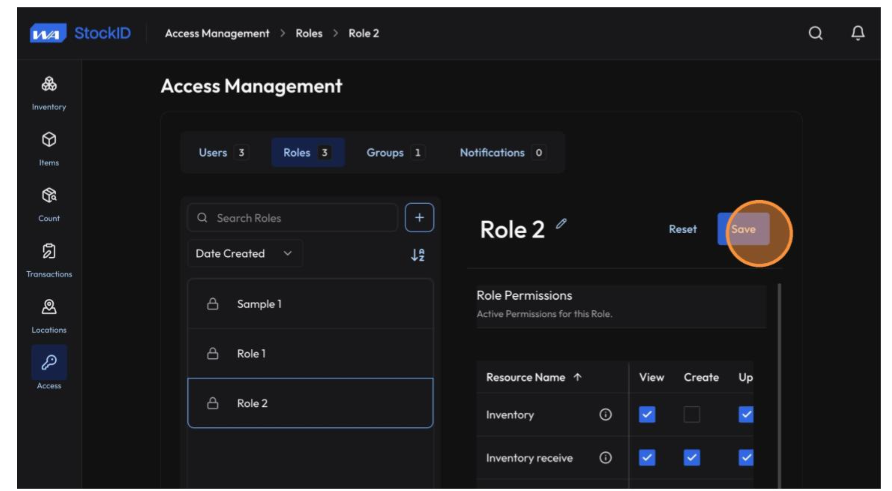Click Roles breadcrumb link
The height and width of the screenshot is (491, 892).
pyautogui.click(x=309, y=34)
